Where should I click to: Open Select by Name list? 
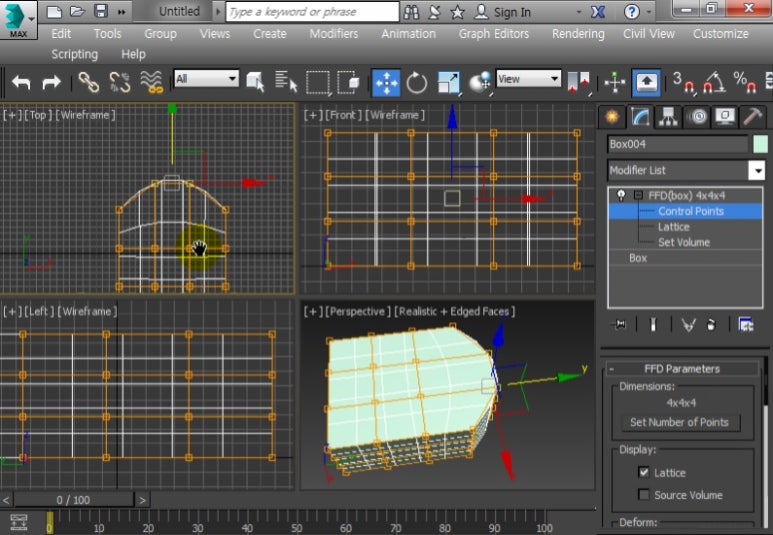[x=286, y=82]
